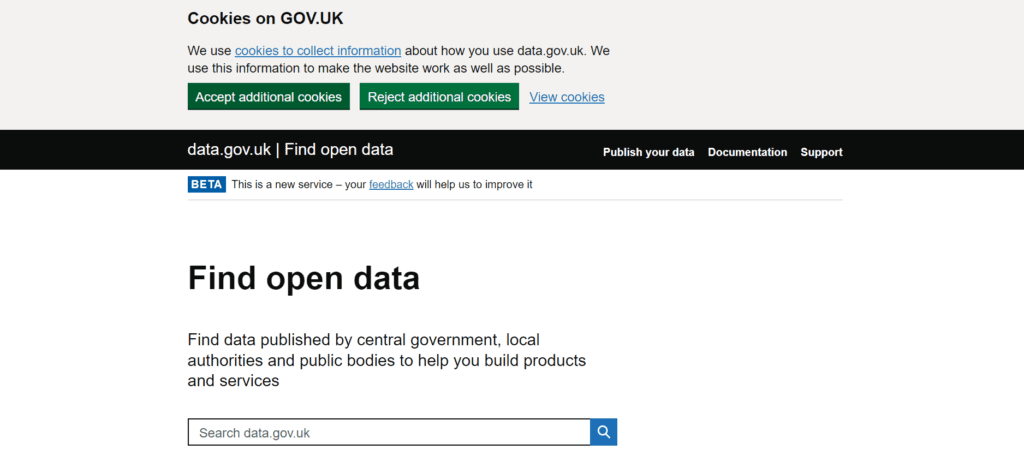The width and height of the screenshot is (1024, 462).
Task: Click the 'Cookies on GOV.UK' heading
Action: 265,18
